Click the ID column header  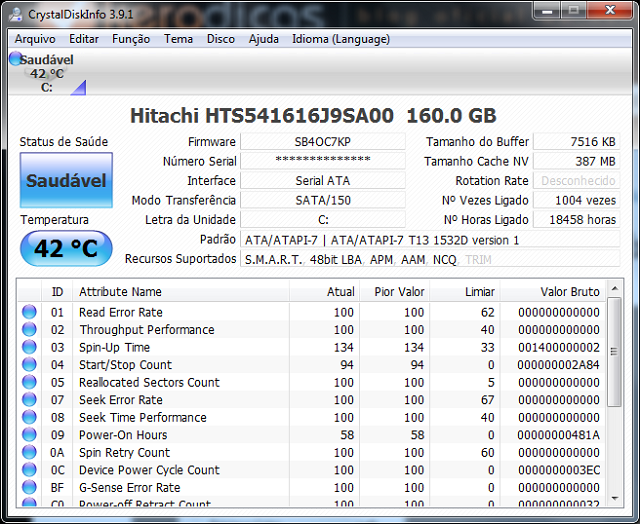57,292
